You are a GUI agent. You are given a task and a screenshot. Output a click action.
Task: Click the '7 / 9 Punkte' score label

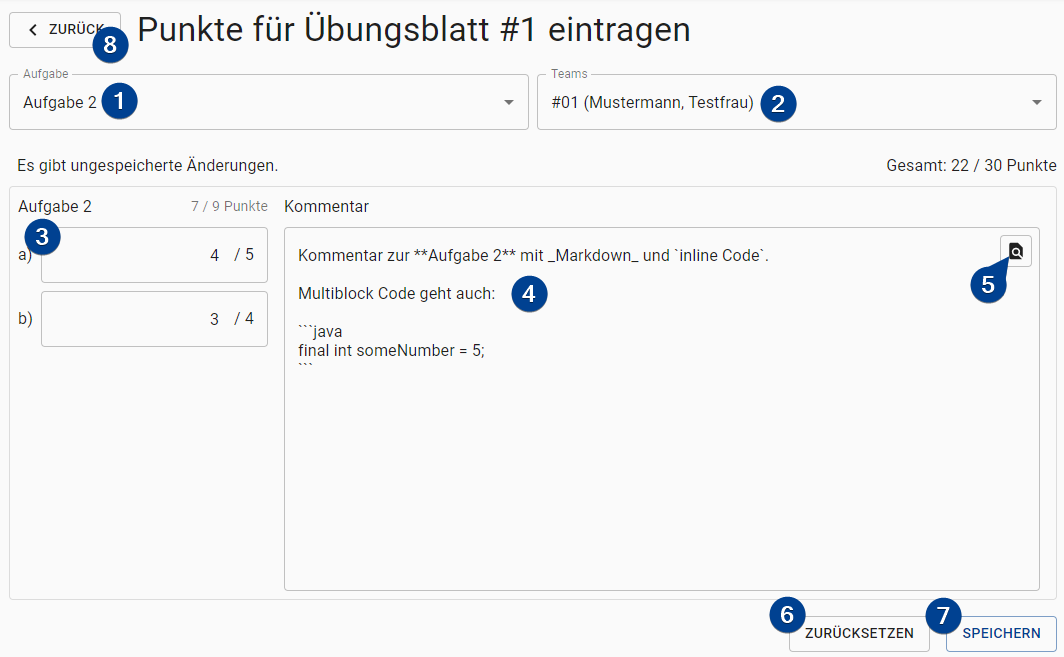point(229,206)
